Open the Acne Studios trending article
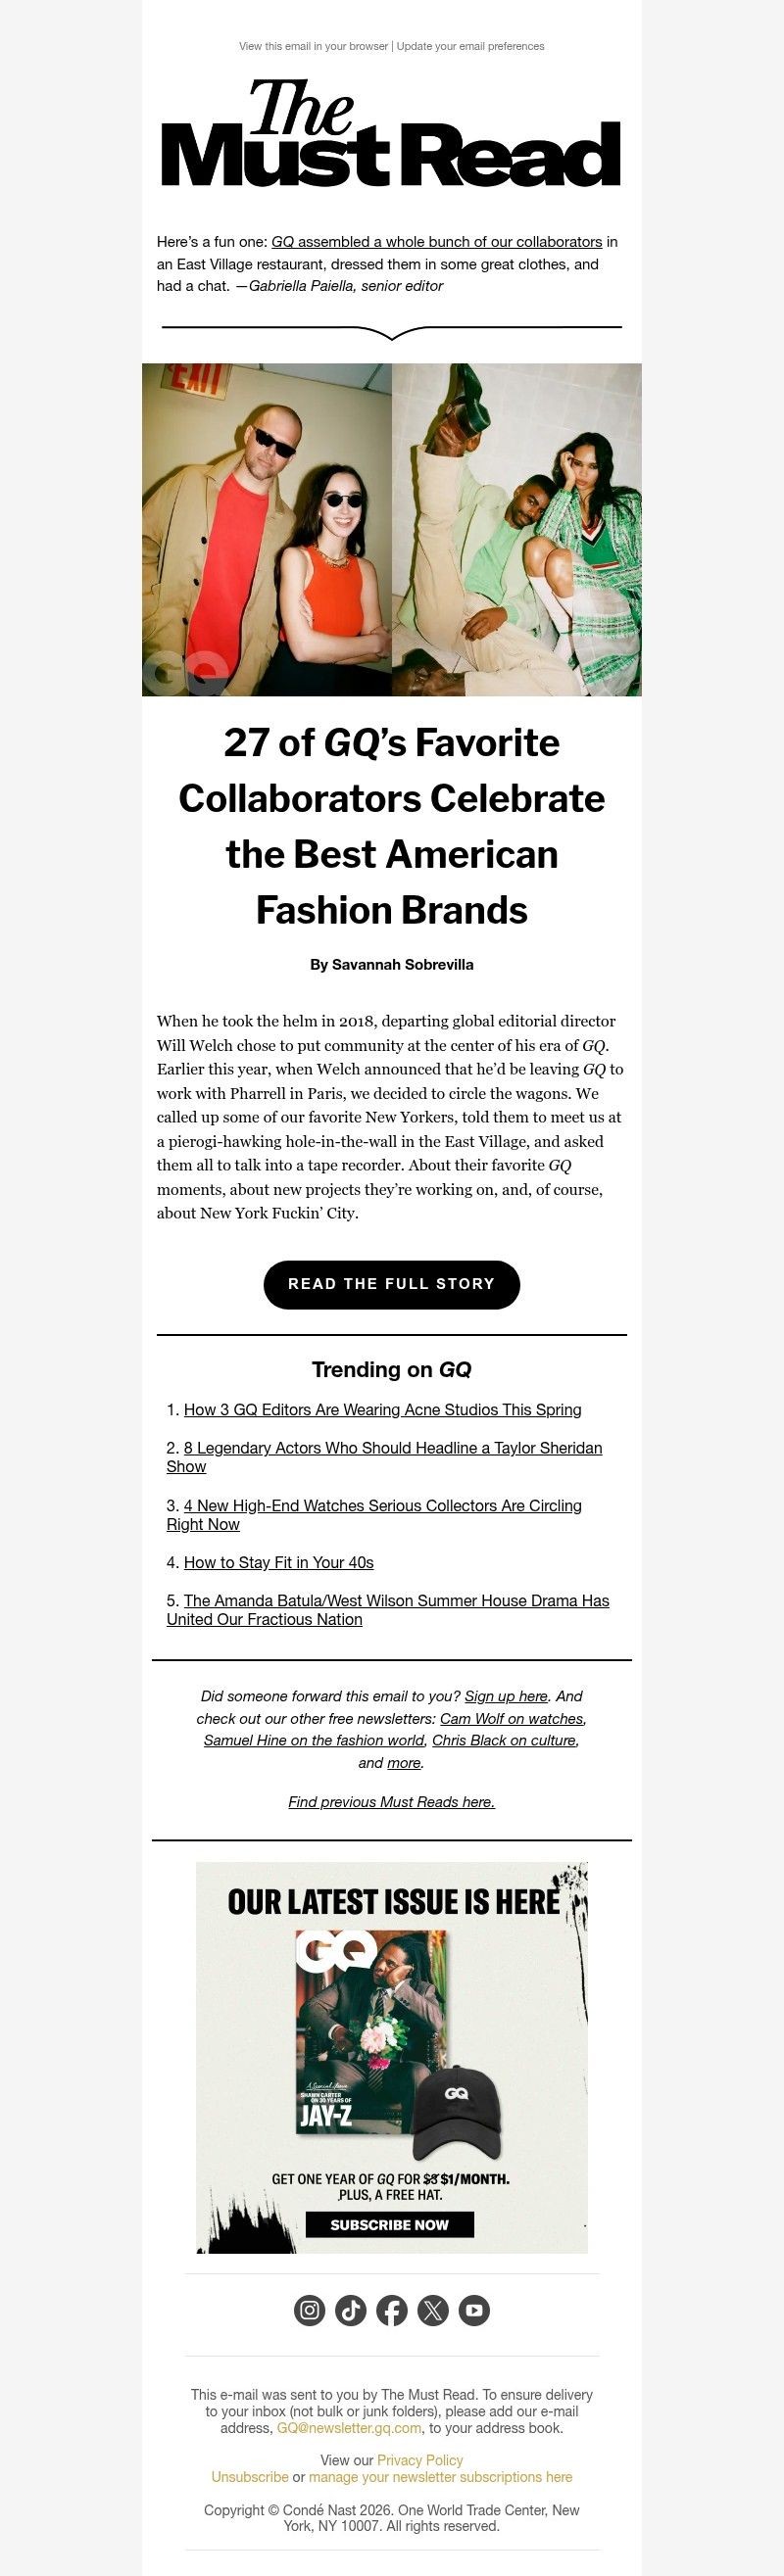This screenshot has height=2576, width=784. 383,1410
